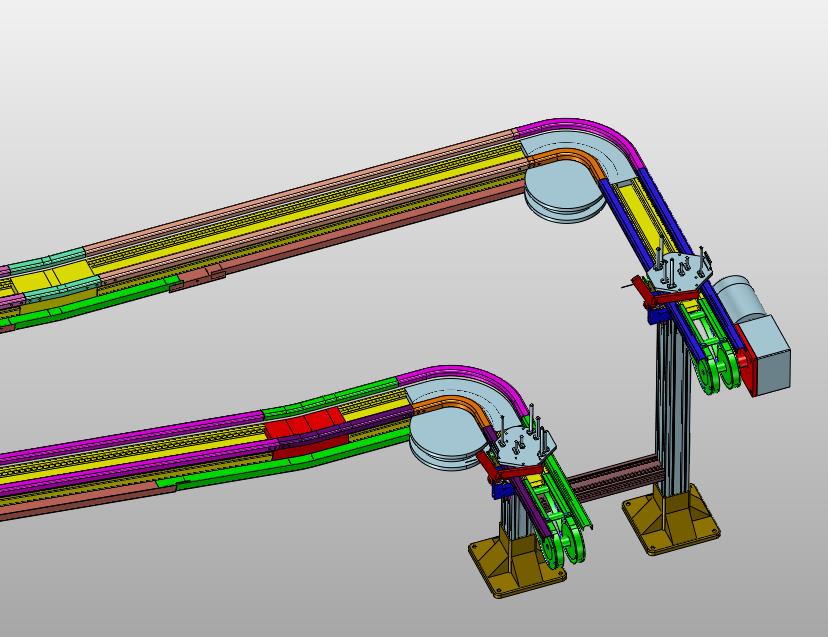The width and height of the screenshot is (828, 637).
Task: Select the gray cylindrical motor body
Action: pos(739,298)
